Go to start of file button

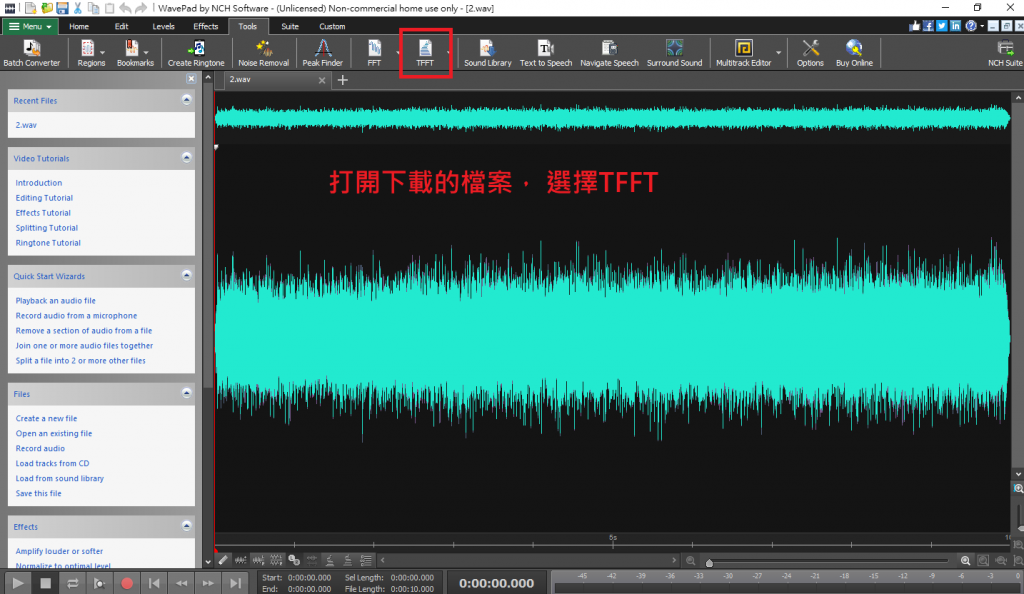point(154,583)
